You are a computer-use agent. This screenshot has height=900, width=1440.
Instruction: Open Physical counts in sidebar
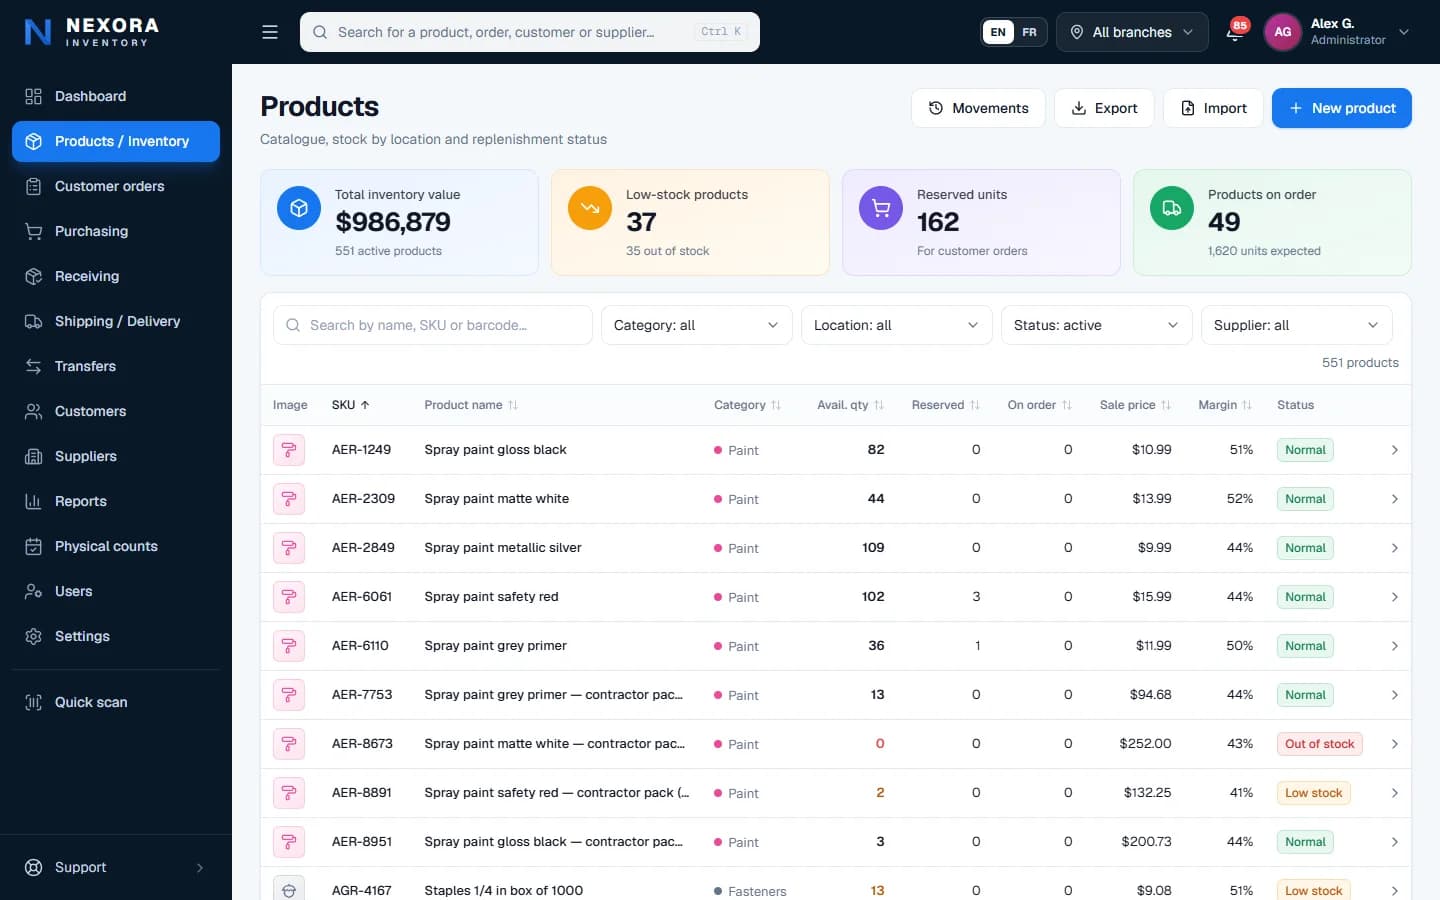click(116, 546)
